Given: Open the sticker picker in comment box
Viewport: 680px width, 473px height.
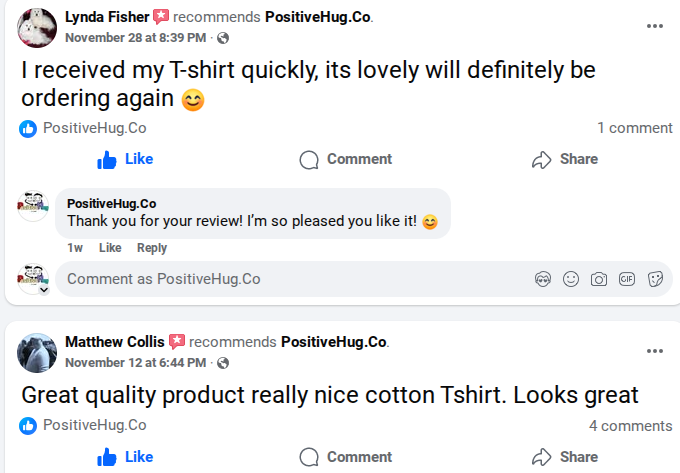Looking at the screenshot, I should click(655, 279).
